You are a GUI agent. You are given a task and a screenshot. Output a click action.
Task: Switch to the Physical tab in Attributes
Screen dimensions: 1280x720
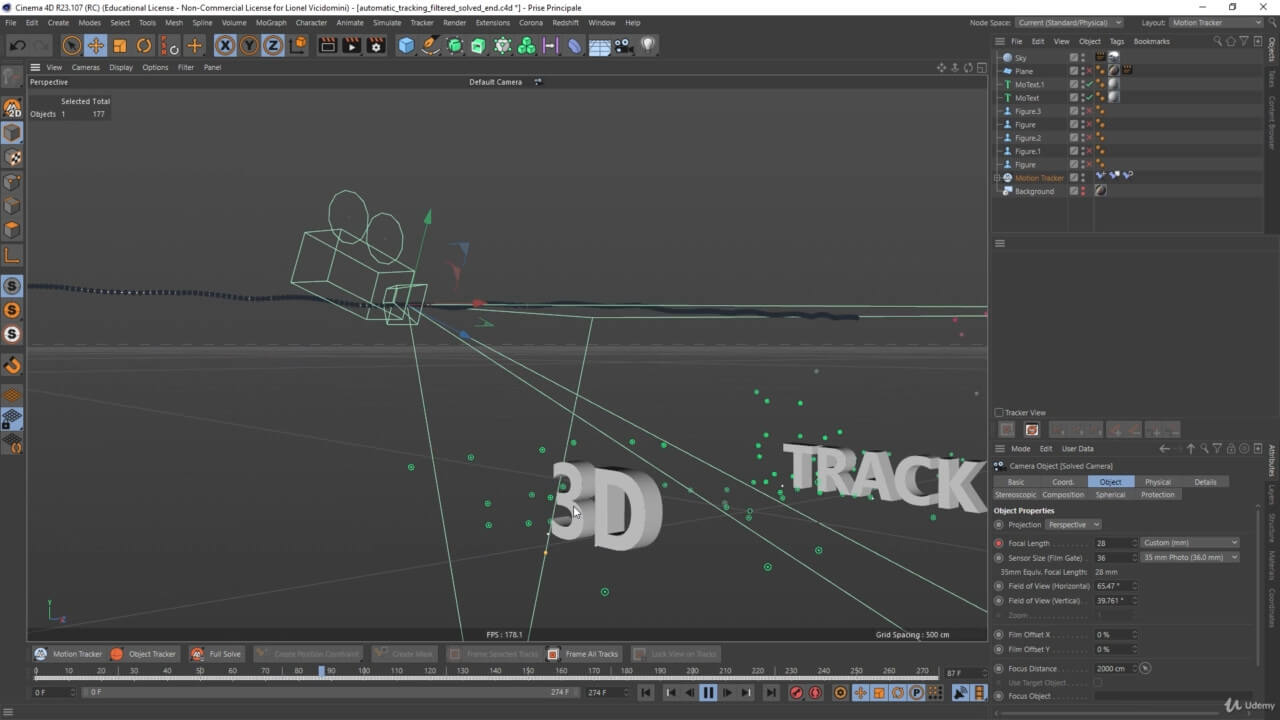pos(1157,482)
